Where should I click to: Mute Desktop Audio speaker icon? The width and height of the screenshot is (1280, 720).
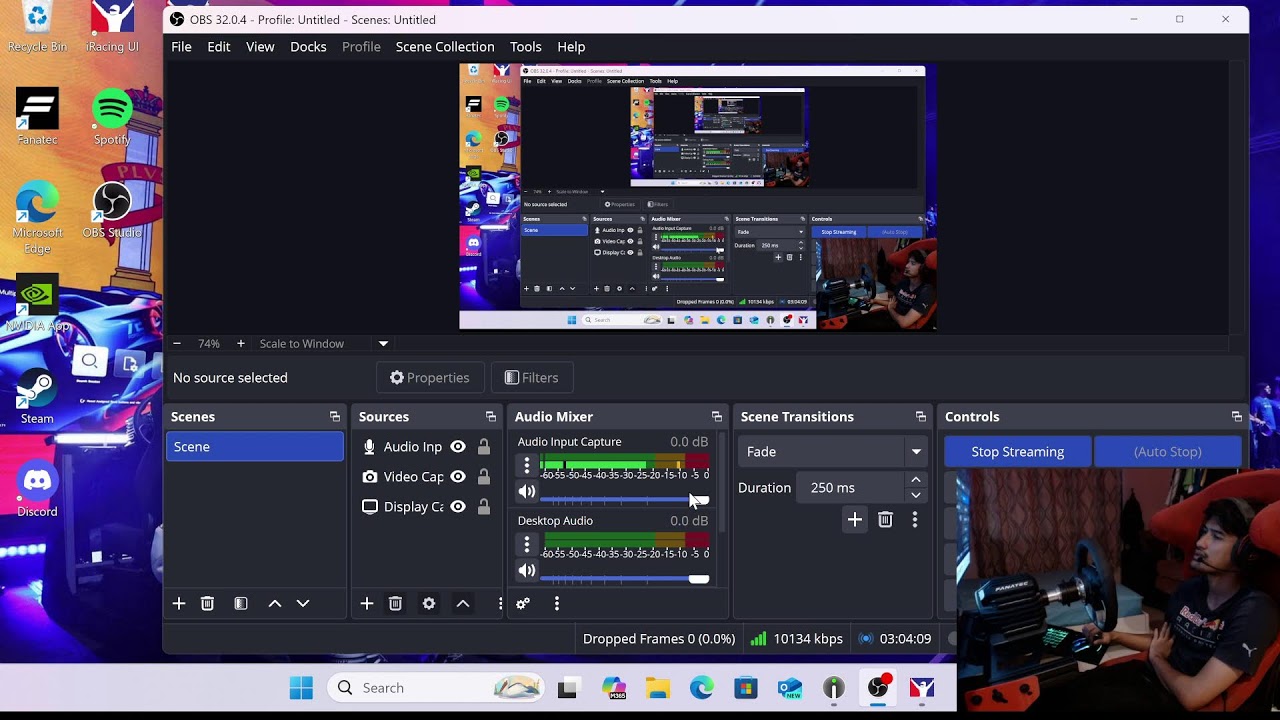(x=527, y=570)
